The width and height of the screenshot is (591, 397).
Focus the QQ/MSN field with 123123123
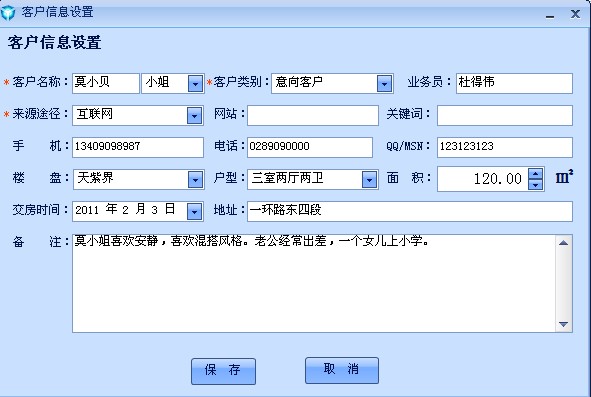[x=505, y=147]
